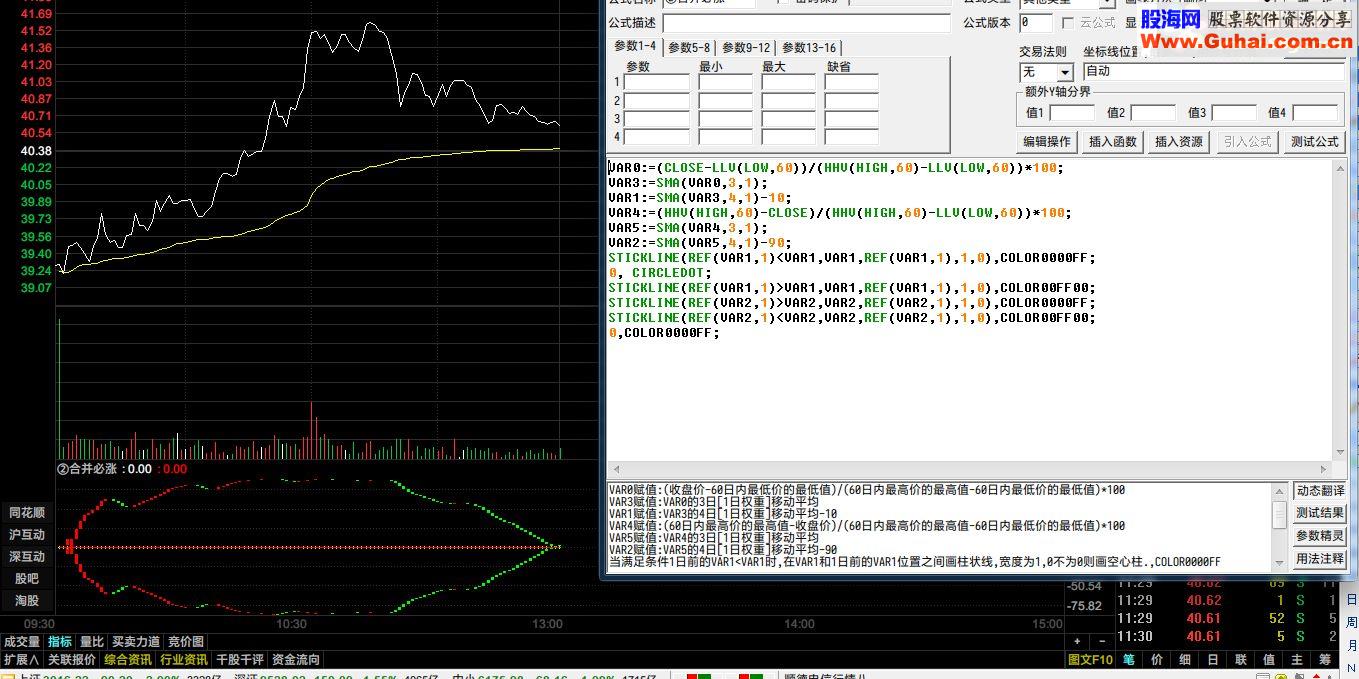
Task: Select the 价 tab below the trade list
Action: click(x=1156, y=660)
